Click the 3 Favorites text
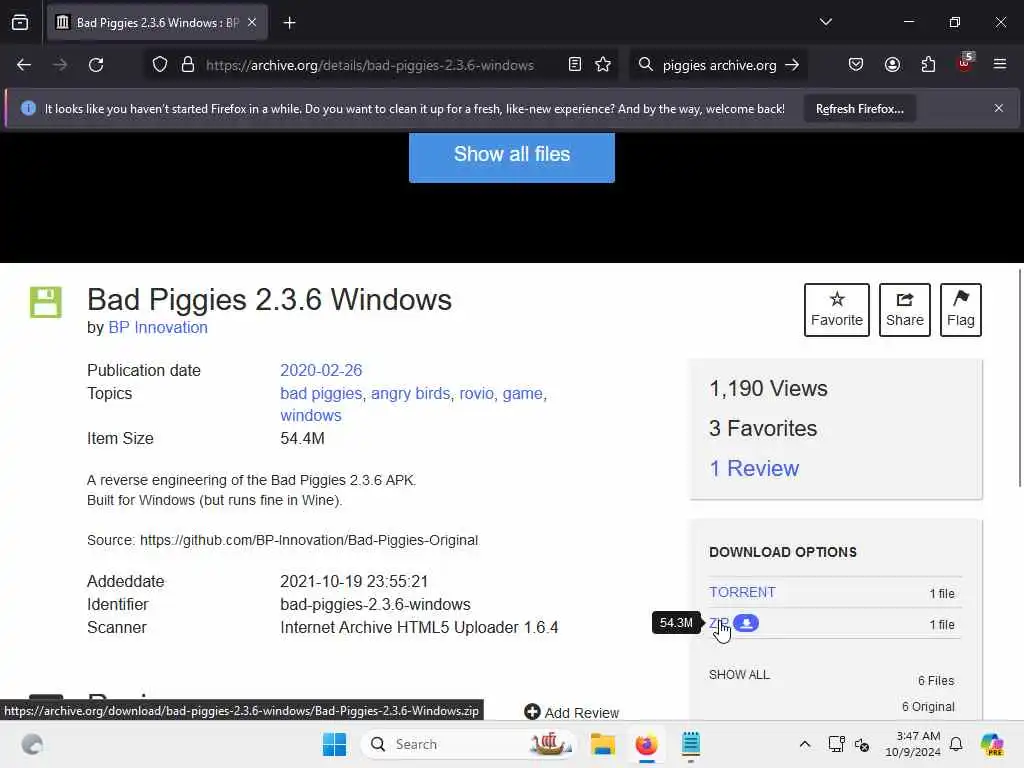 [x=763, y=428]
